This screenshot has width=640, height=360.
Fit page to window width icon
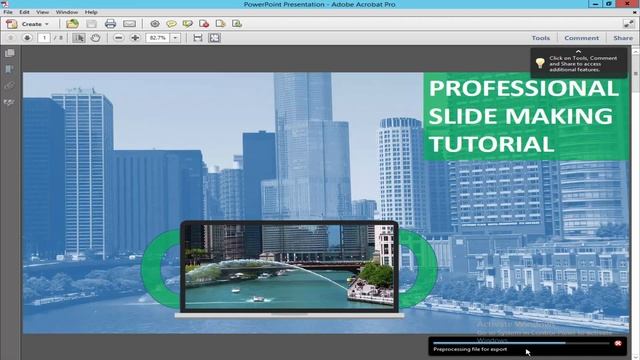coord(198,38)
